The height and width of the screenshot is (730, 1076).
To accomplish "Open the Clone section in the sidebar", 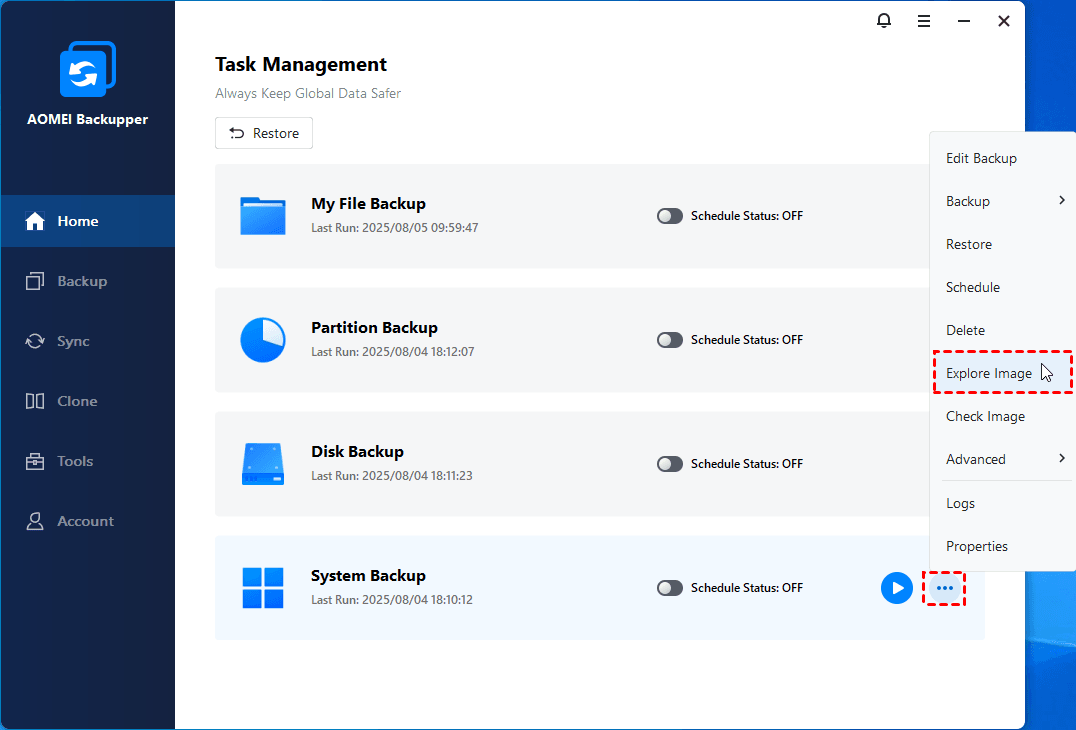I will click(x=77, y=401).
